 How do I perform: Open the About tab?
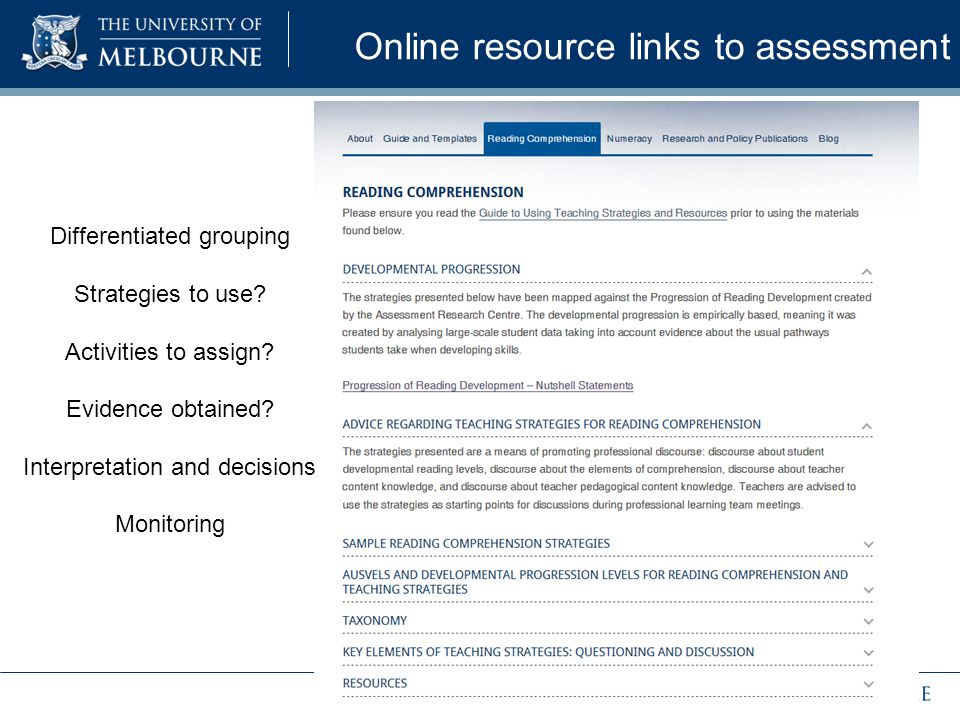pos(360,139)
